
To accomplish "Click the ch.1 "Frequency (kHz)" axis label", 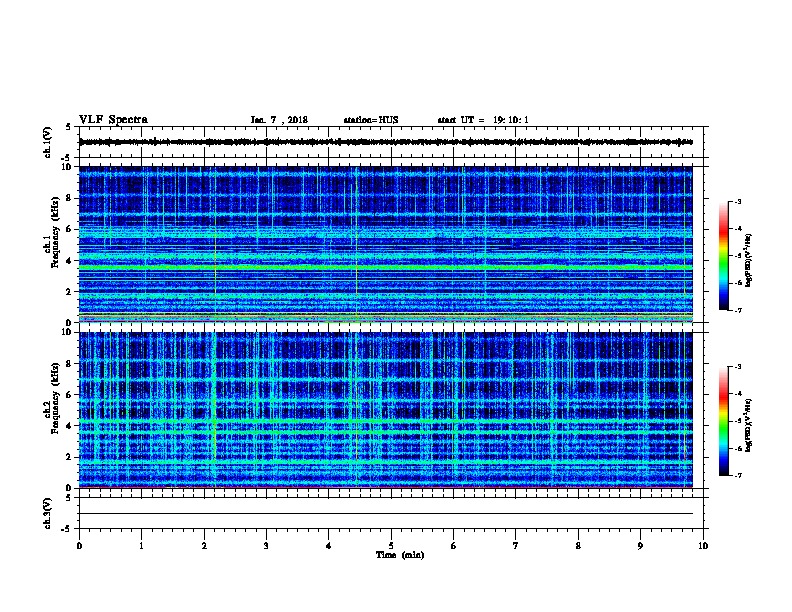I will coord(55,232).
